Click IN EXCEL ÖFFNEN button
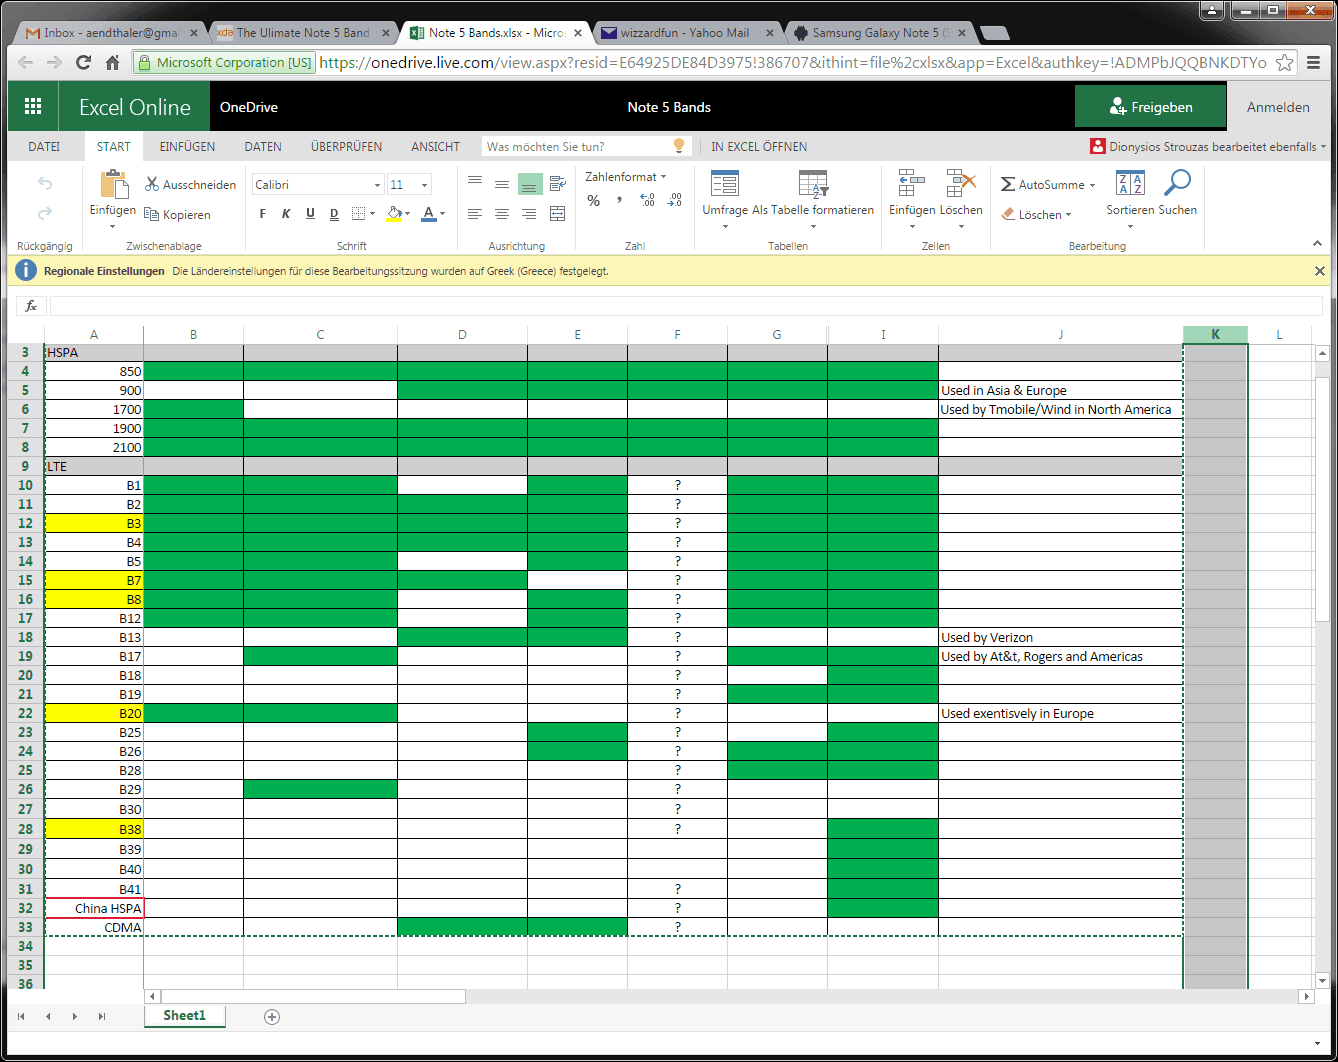The width and height of the screenshot is (1338, 1062). [x=759, y=146]
